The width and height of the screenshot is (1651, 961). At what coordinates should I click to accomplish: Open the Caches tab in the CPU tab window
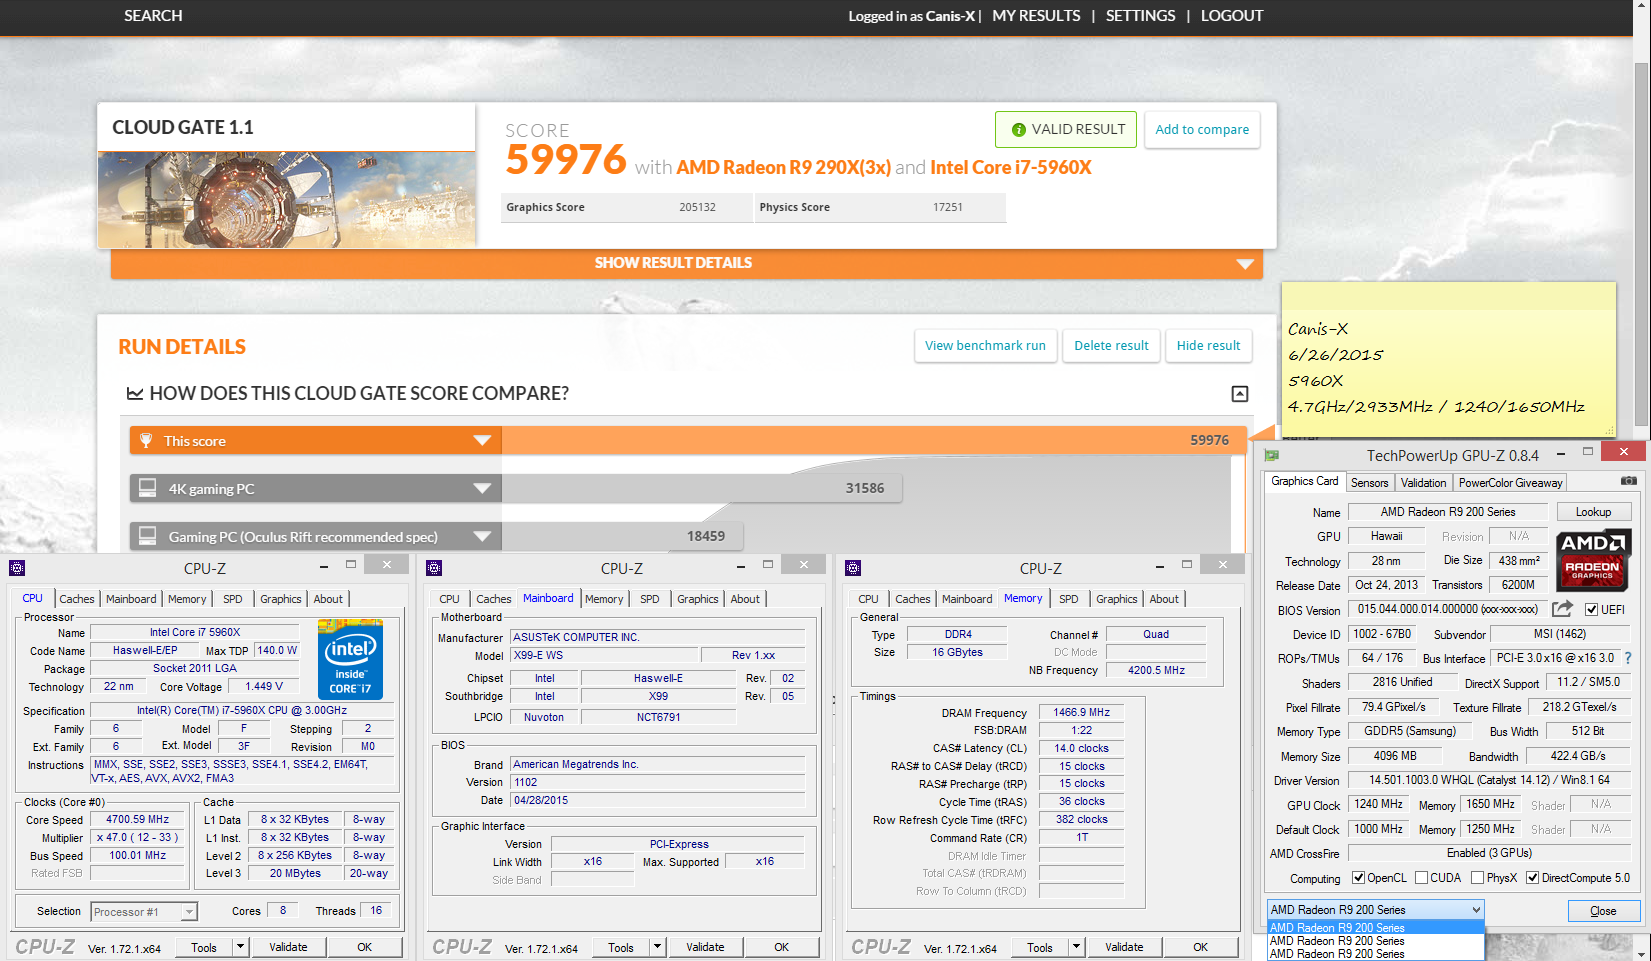point(77,599)
